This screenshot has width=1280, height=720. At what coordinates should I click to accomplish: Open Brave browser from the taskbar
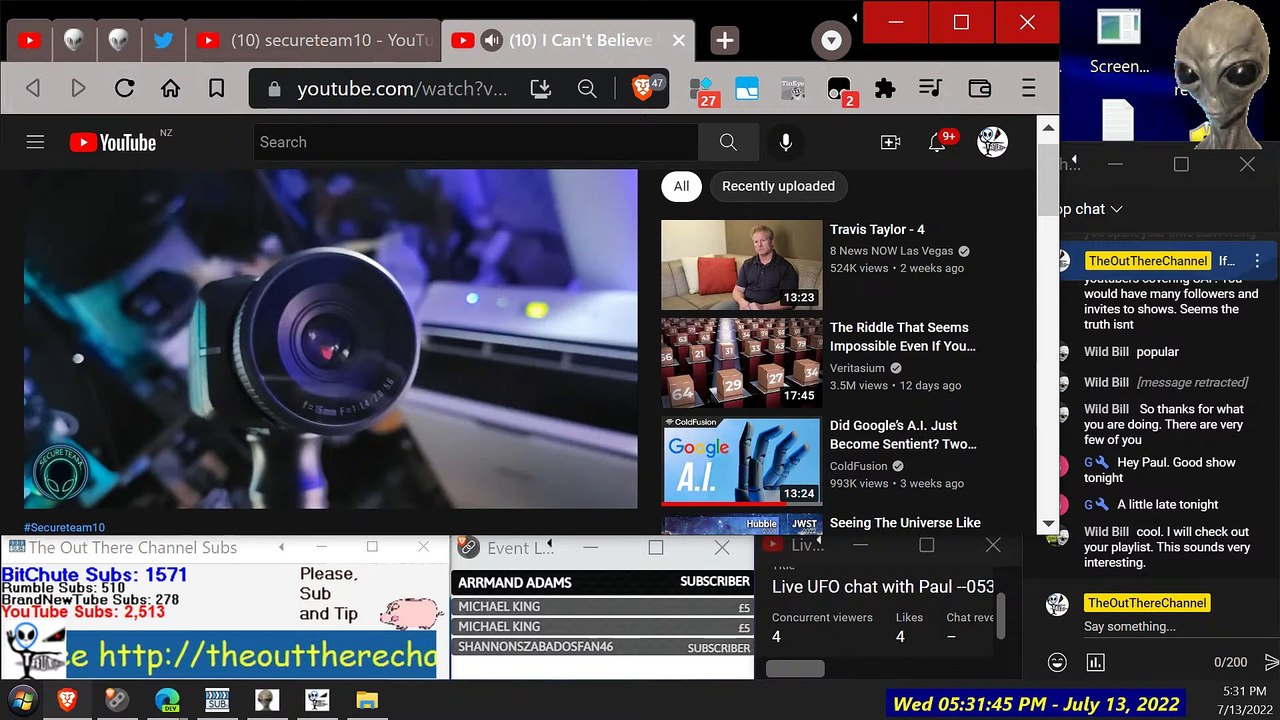coord(67,700)
